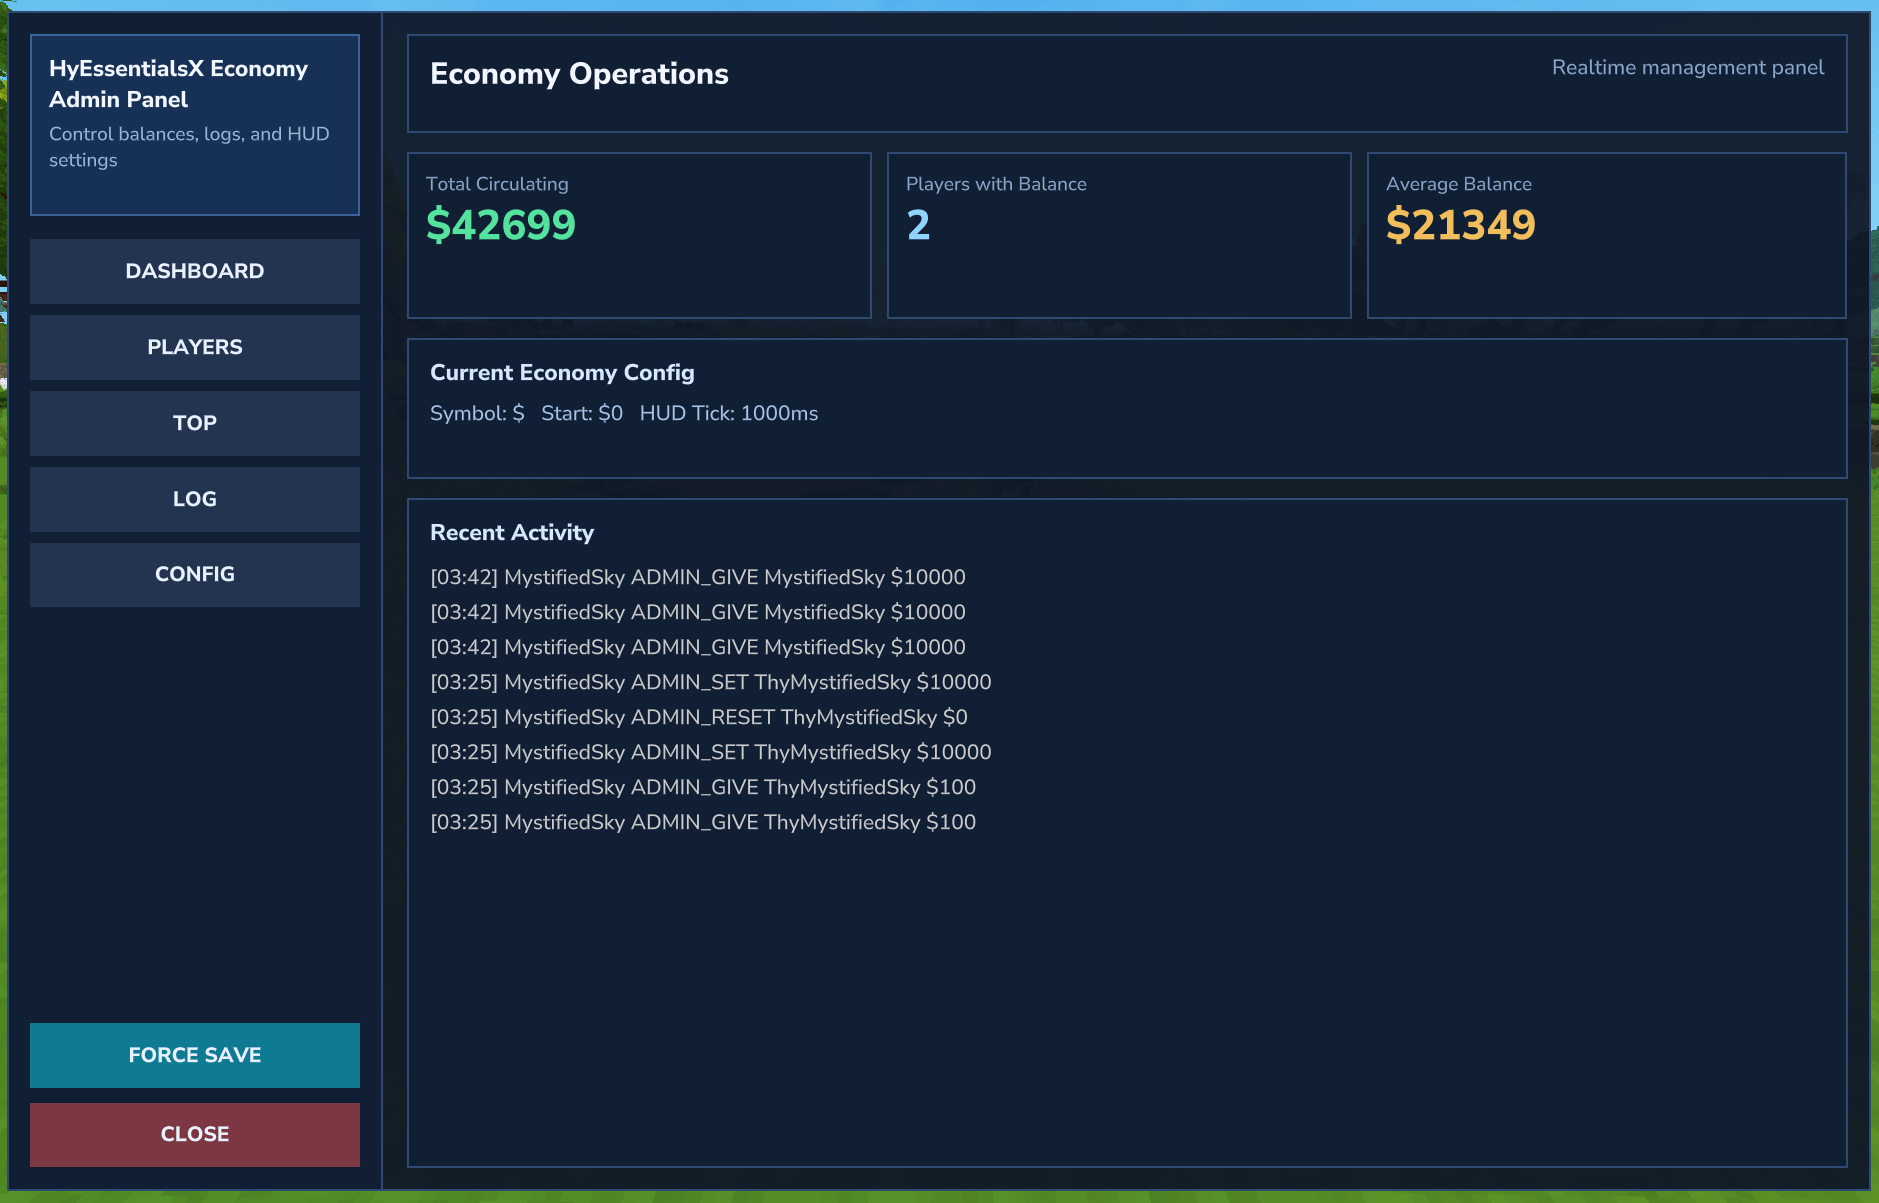
Task: Click the Start: $0 config value
Action: [x=581, y=414]
